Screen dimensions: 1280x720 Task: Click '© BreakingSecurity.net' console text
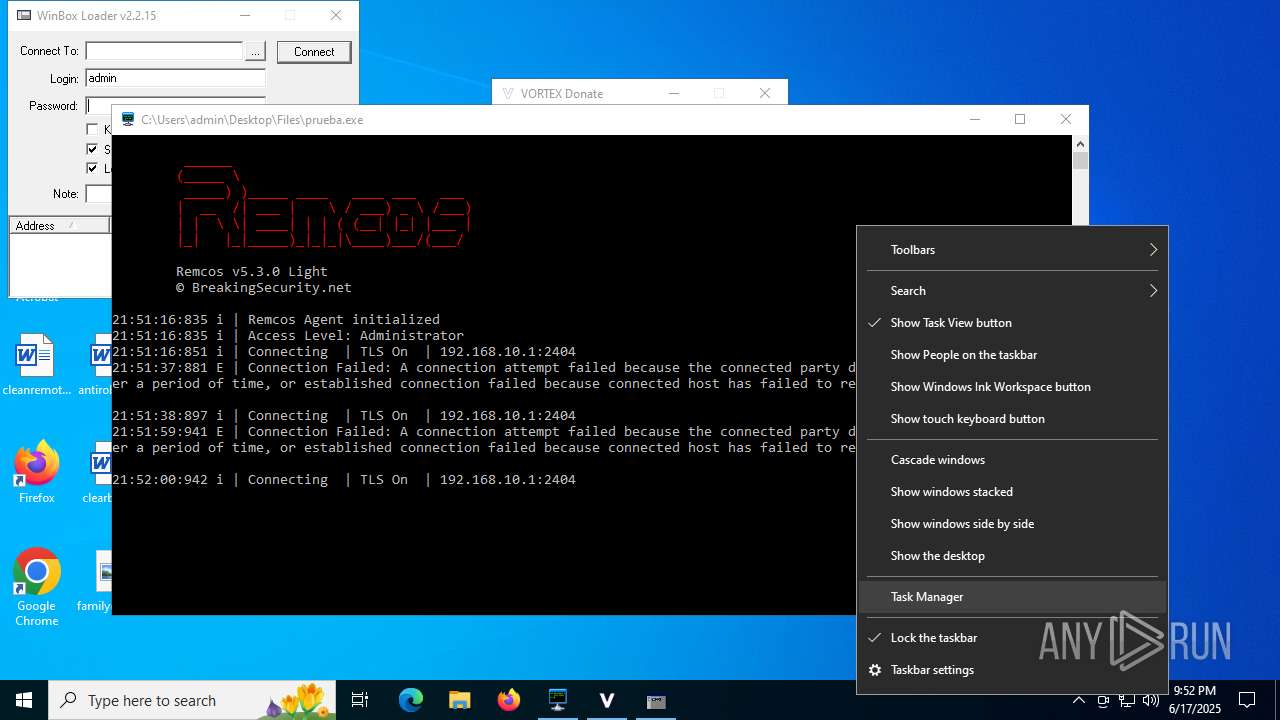click(x=264, y=288)
